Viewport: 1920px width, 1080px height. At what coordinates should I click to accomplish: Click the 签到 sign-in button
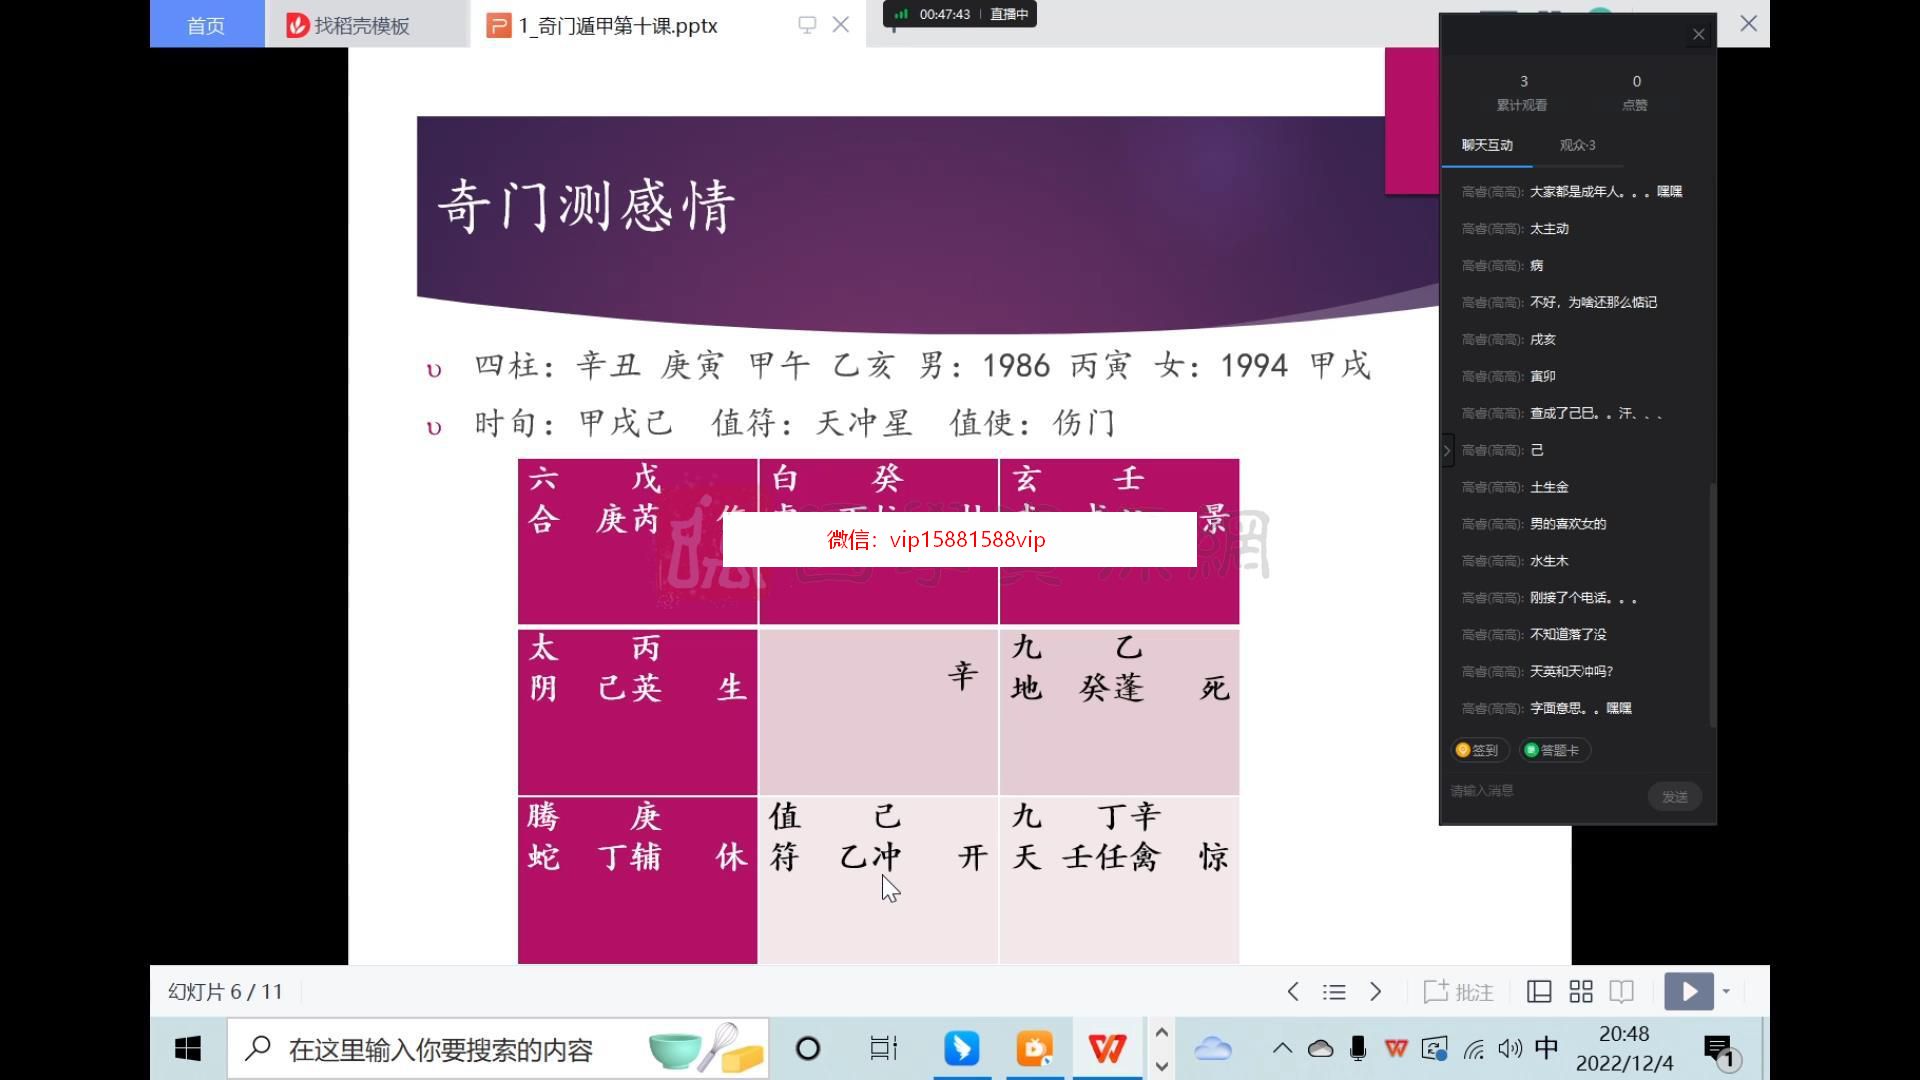(x=1478, y=750)
